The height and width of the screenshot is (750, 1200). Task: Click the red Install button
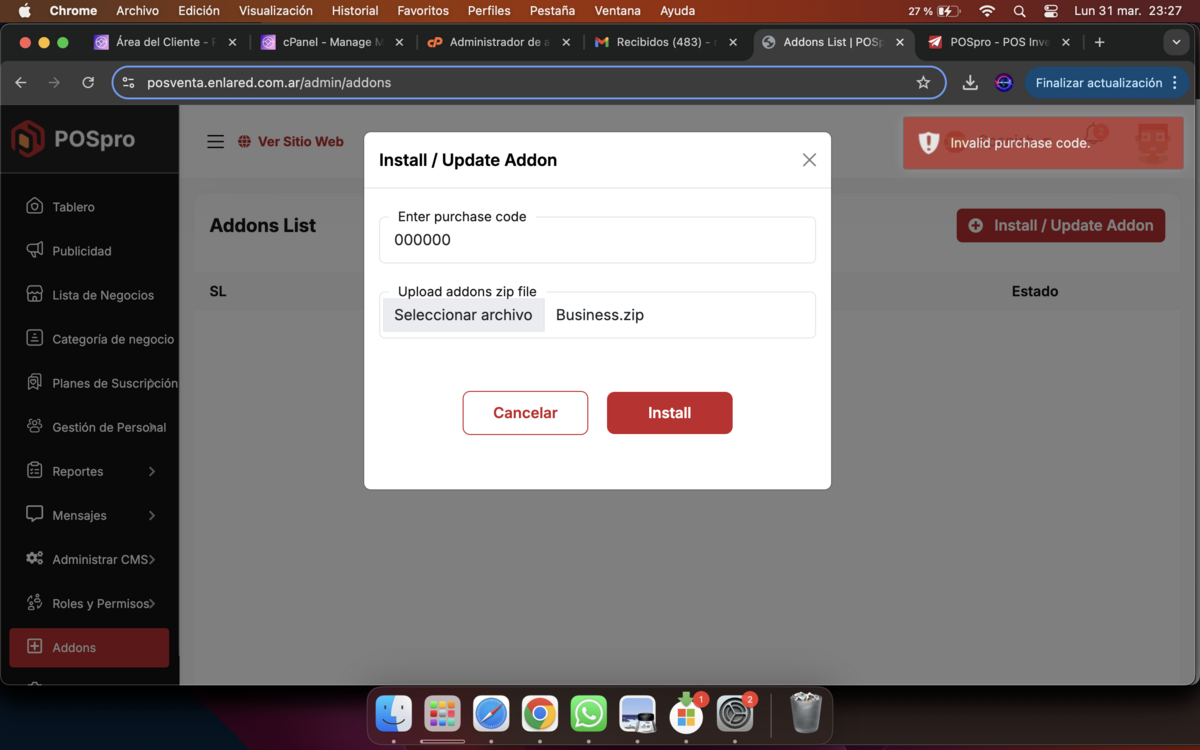point(670,413)
